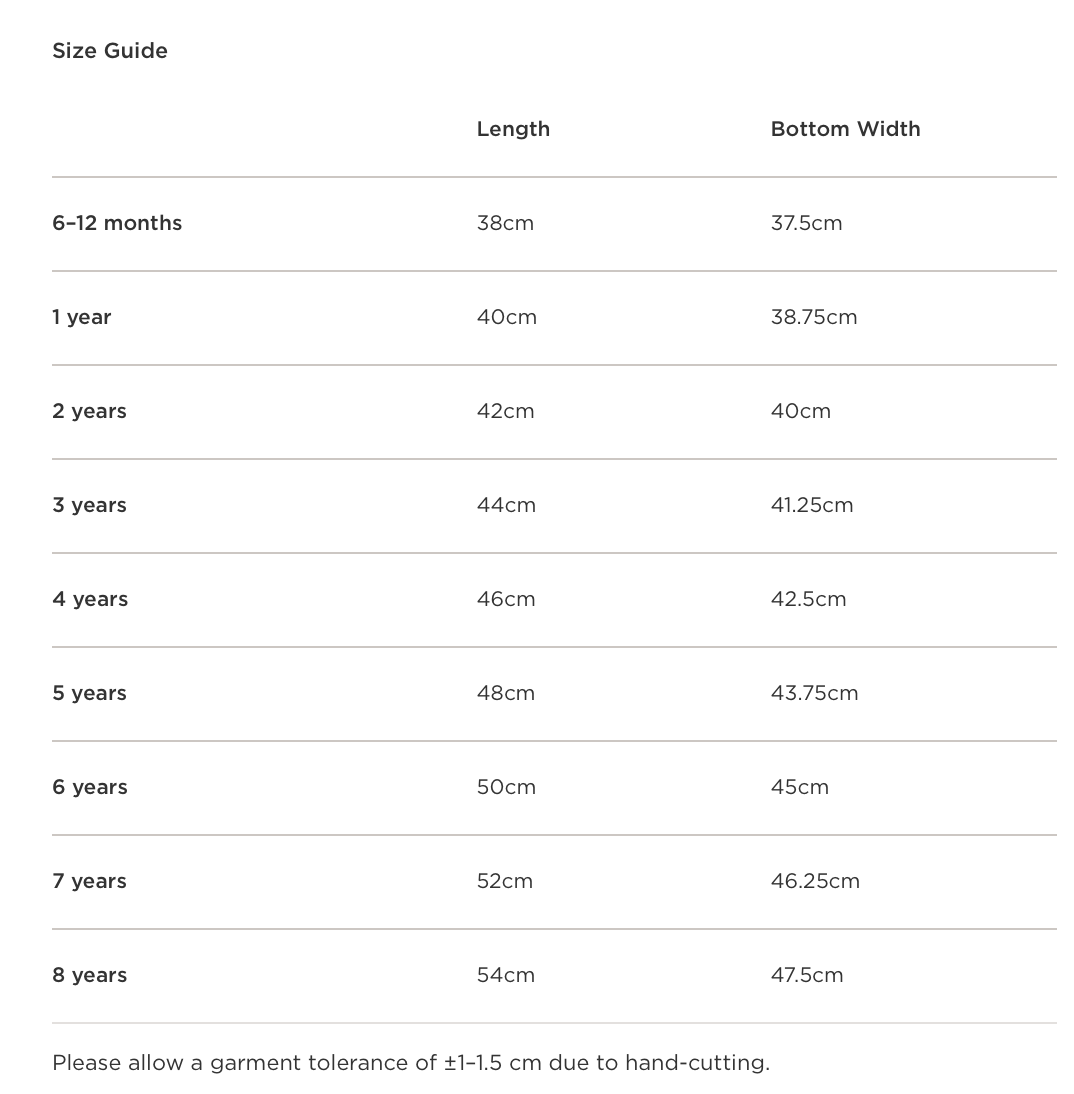Image resolution: width=1074 pixels, height=1094 pixels.
Task: Click the 37.5cm bottom width value
Action: (806, 223)
